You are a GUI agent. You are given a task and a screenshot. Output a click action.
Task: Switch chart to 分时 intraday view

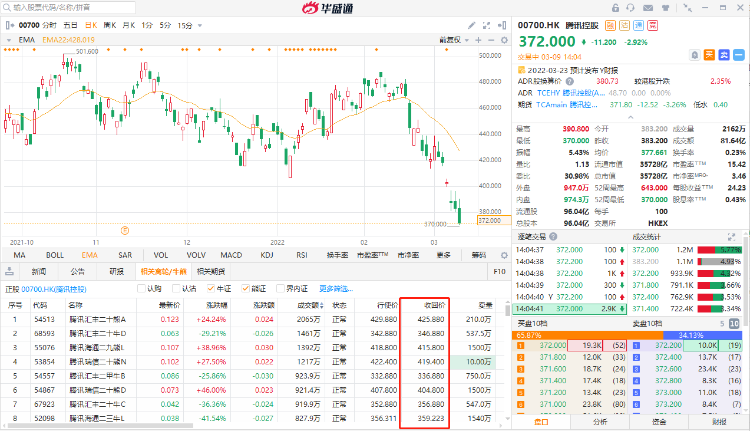49,25
